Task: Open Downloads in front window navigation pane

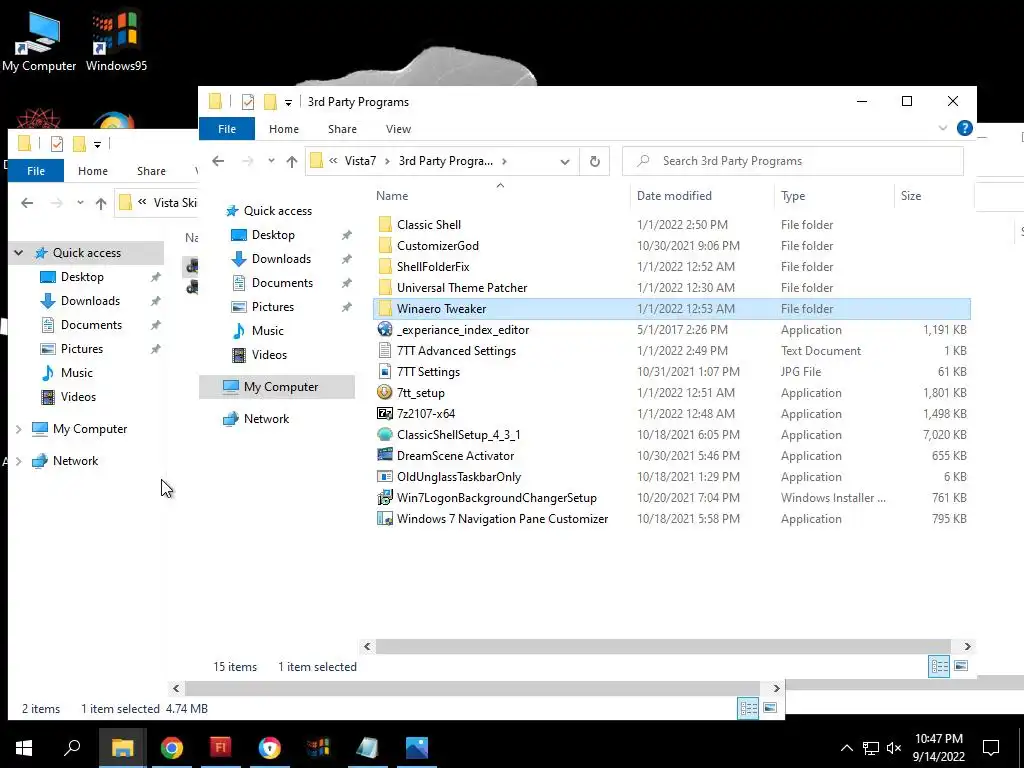Action: coord(281,259)
